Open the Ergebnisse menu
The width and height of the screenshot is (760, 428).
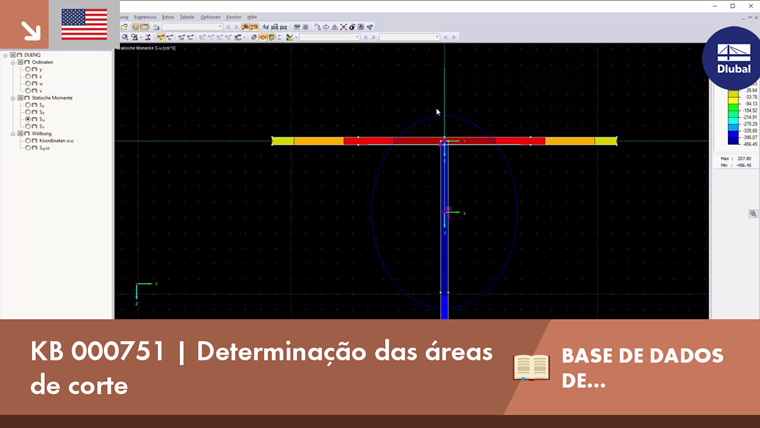coord(145,17)
